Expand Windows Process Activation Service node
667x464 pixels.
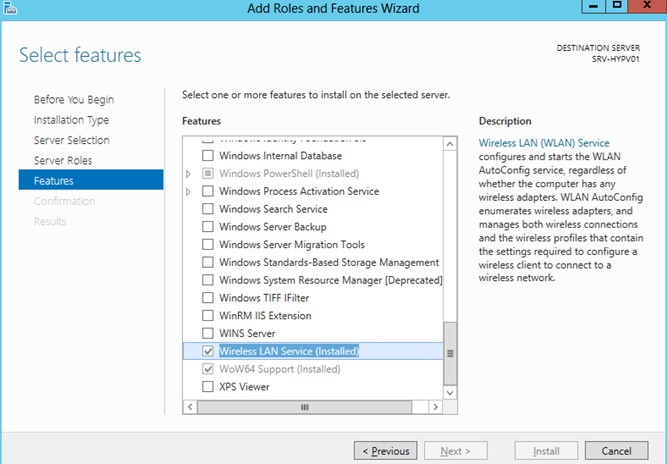190,192
